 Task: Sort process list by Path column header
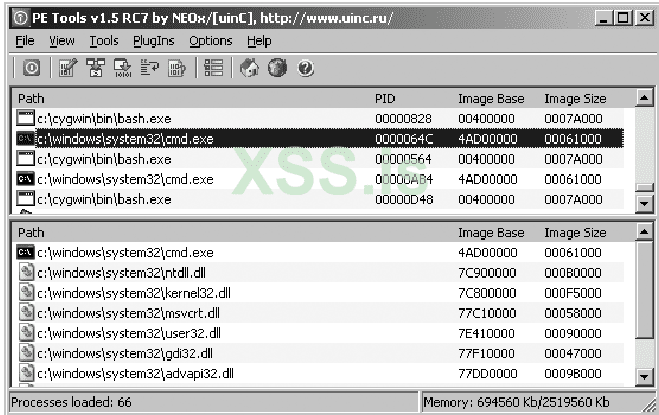click(x=31, y=98)
